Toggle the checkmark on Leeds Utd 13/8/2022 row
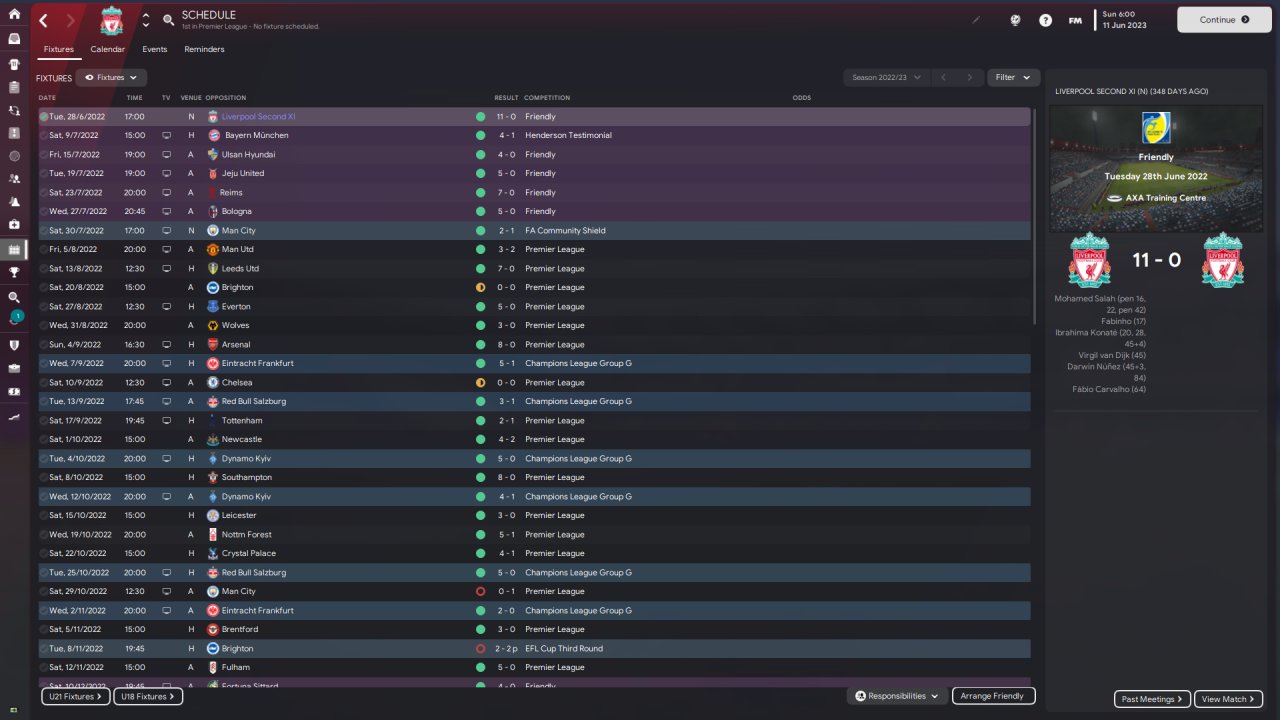1280x720 pixels. (44, 268)
